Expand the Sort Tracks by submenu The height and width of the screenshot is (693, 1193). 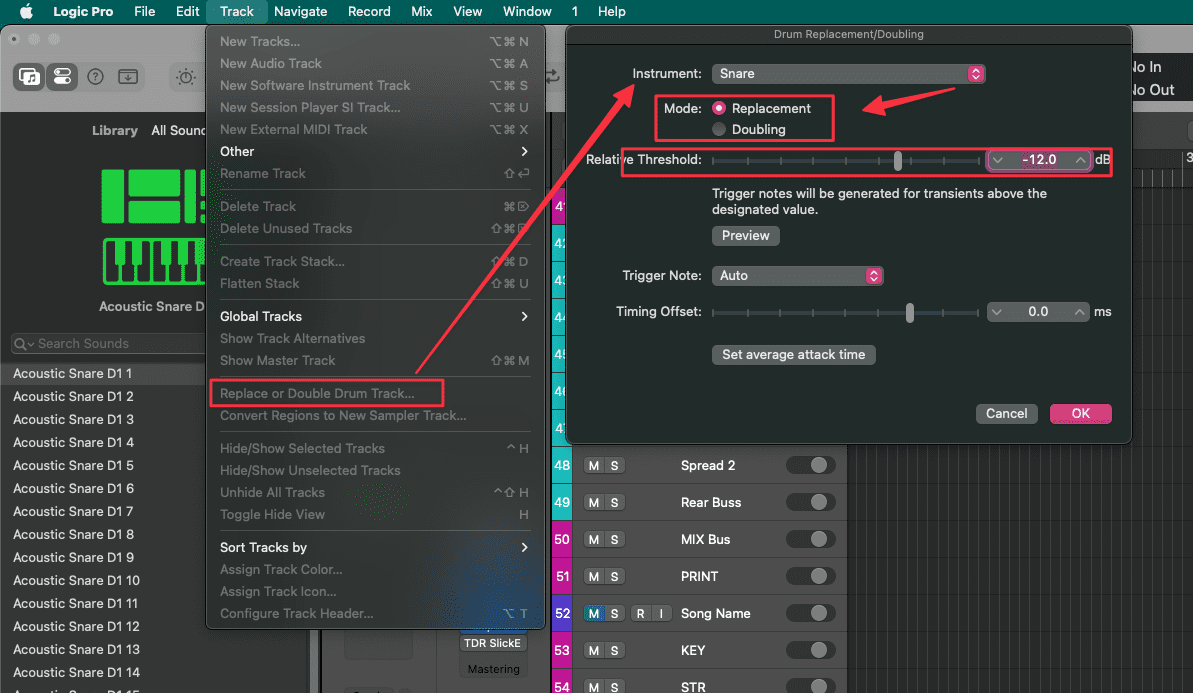[375, 547]
